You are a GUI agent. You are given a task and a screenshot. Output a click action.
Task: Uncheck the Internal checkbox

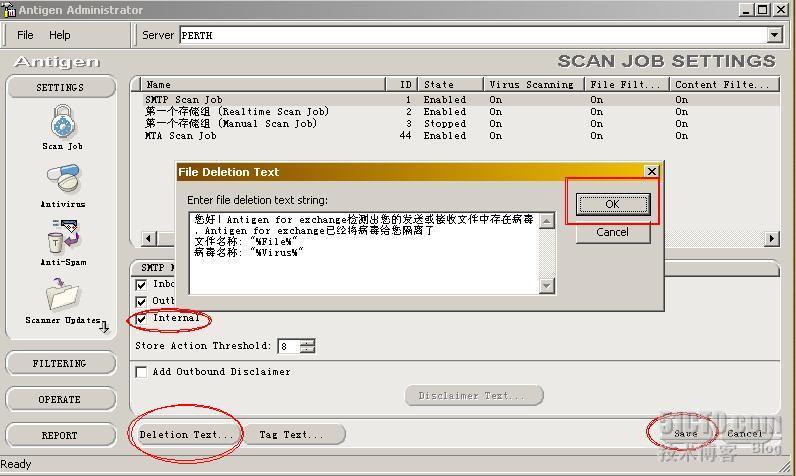(x=142, y=319)
